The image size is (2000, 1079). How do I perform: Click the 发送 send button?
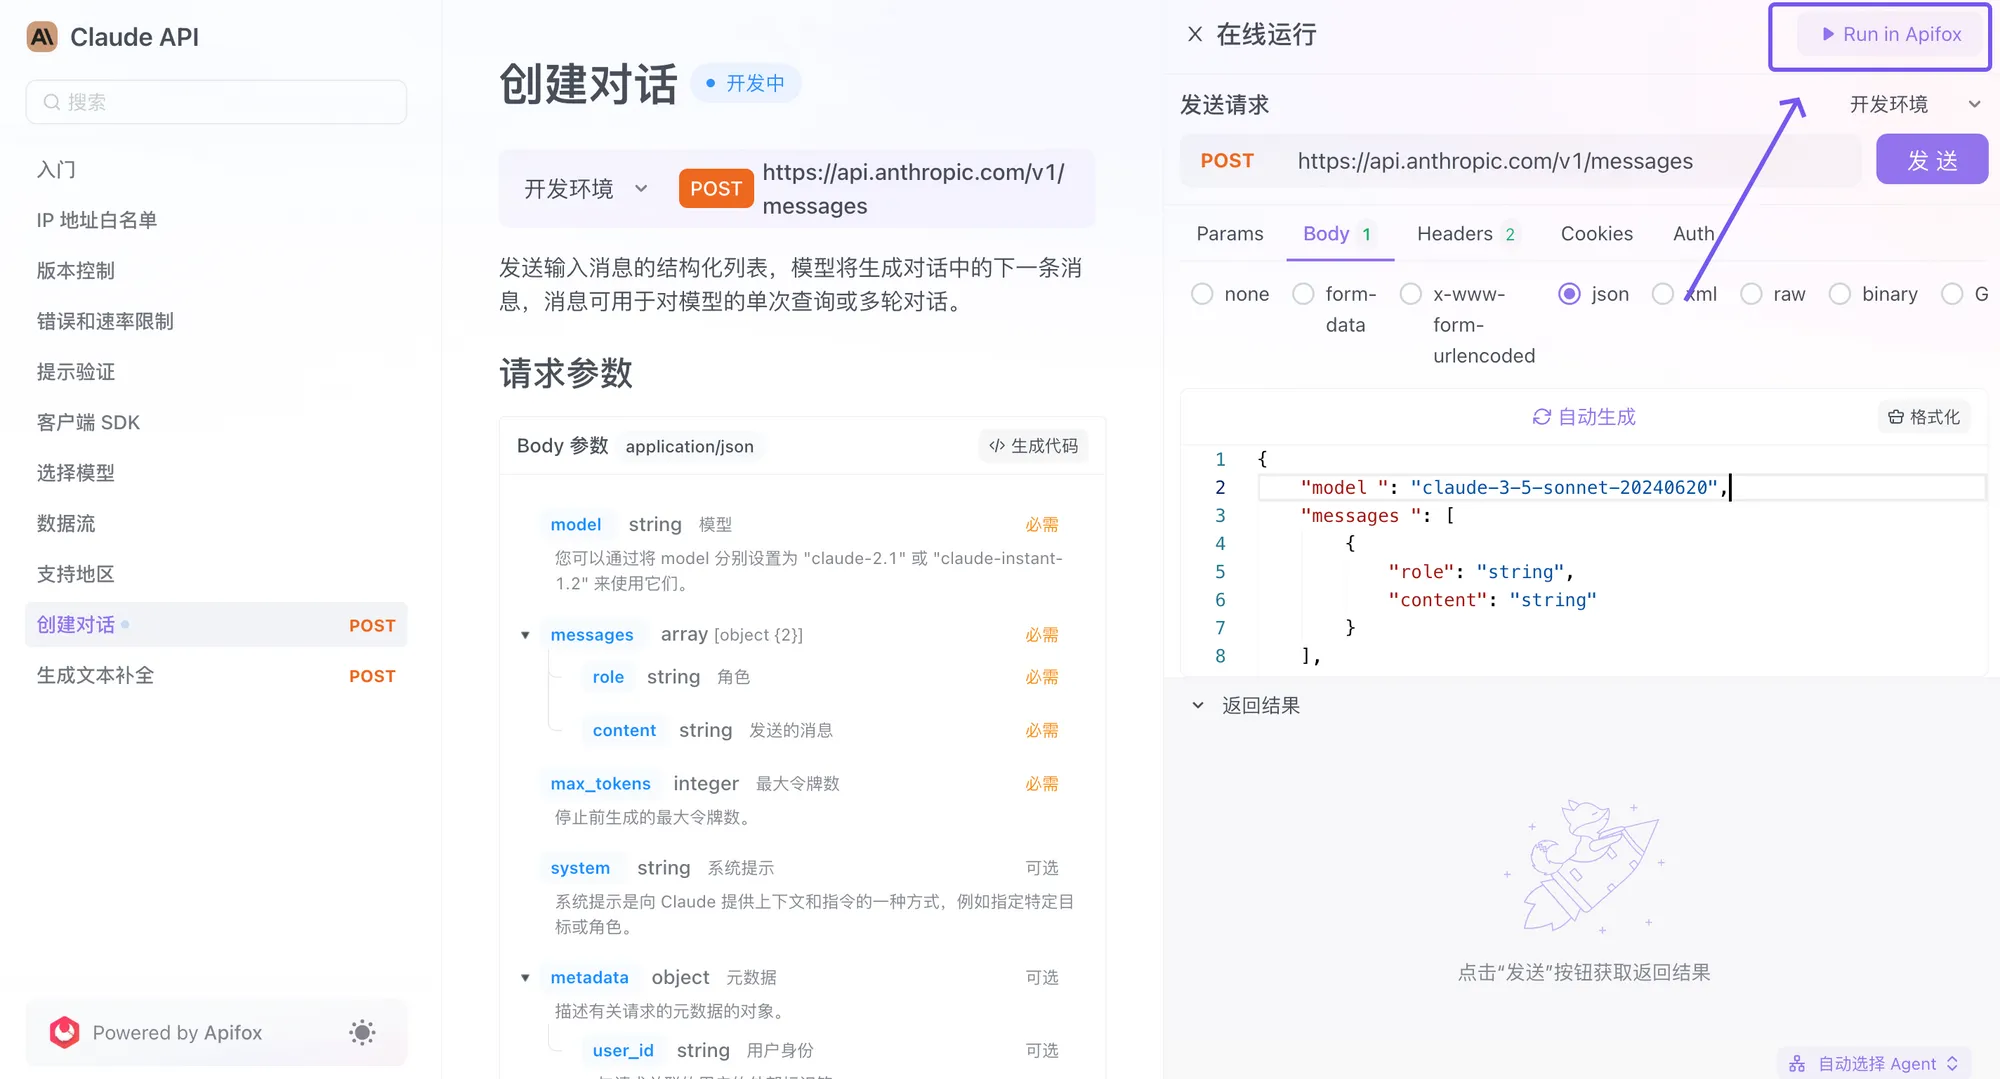[x=1931, y=160]
